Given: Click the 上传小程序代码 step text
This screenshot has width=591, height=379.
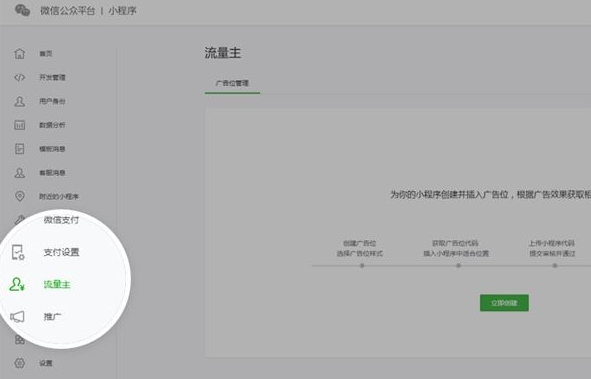Looking at the screenshot, I should click(x=551, y=243).
